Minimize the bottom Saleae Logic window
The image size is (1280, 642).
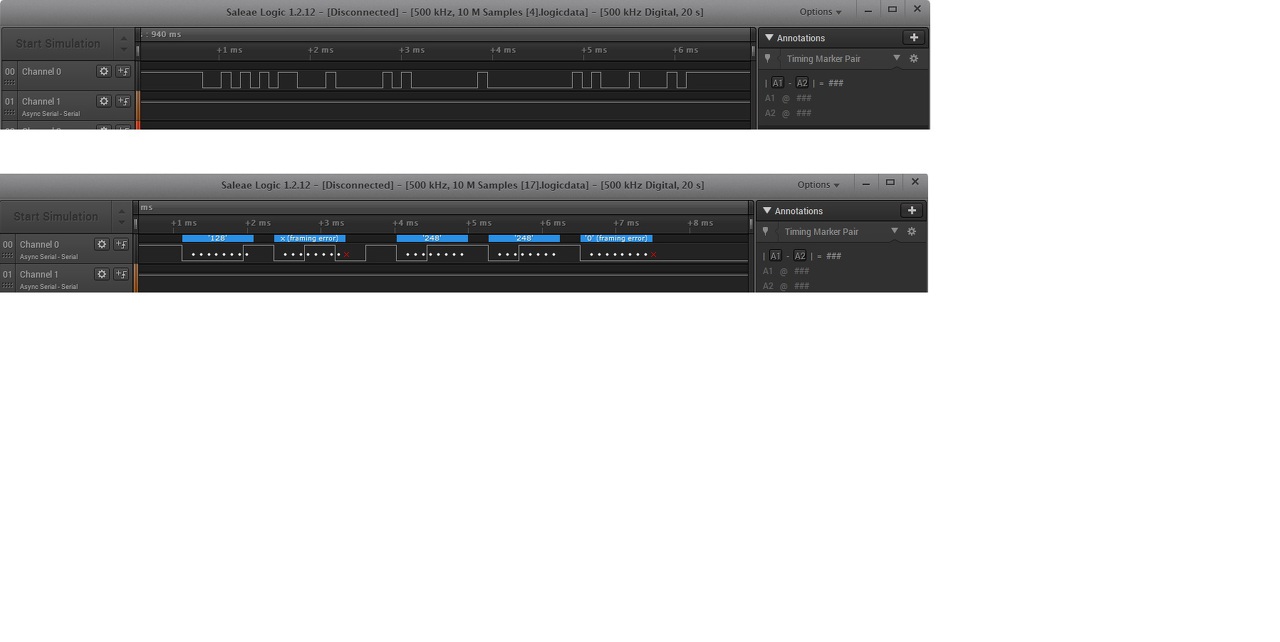(866, 183)
